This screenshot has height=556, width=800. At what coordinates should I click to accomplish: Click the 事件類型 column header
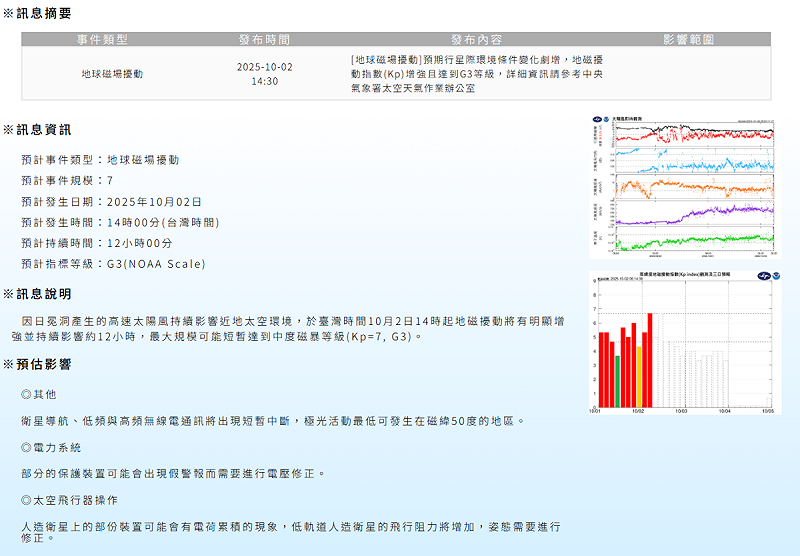tap(102, 40)
